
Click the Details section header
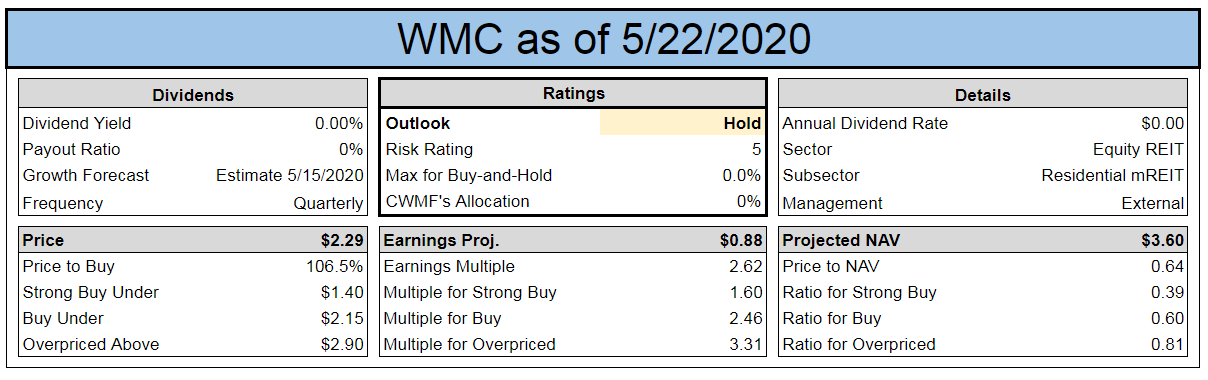[x=983, y=95]
